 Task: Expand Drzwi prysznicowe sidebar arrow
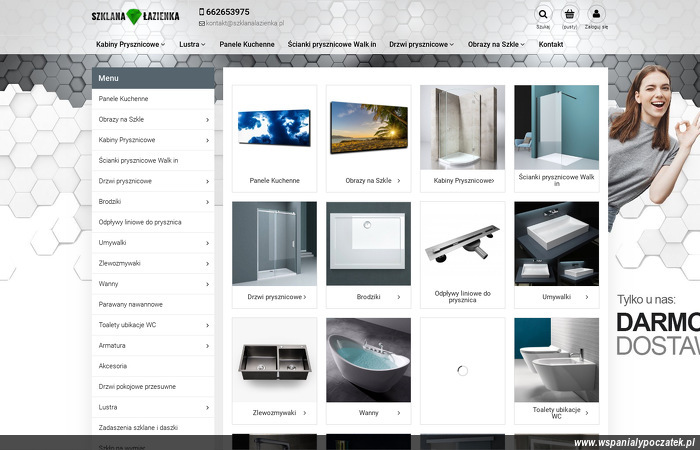[x=207, y=181]
